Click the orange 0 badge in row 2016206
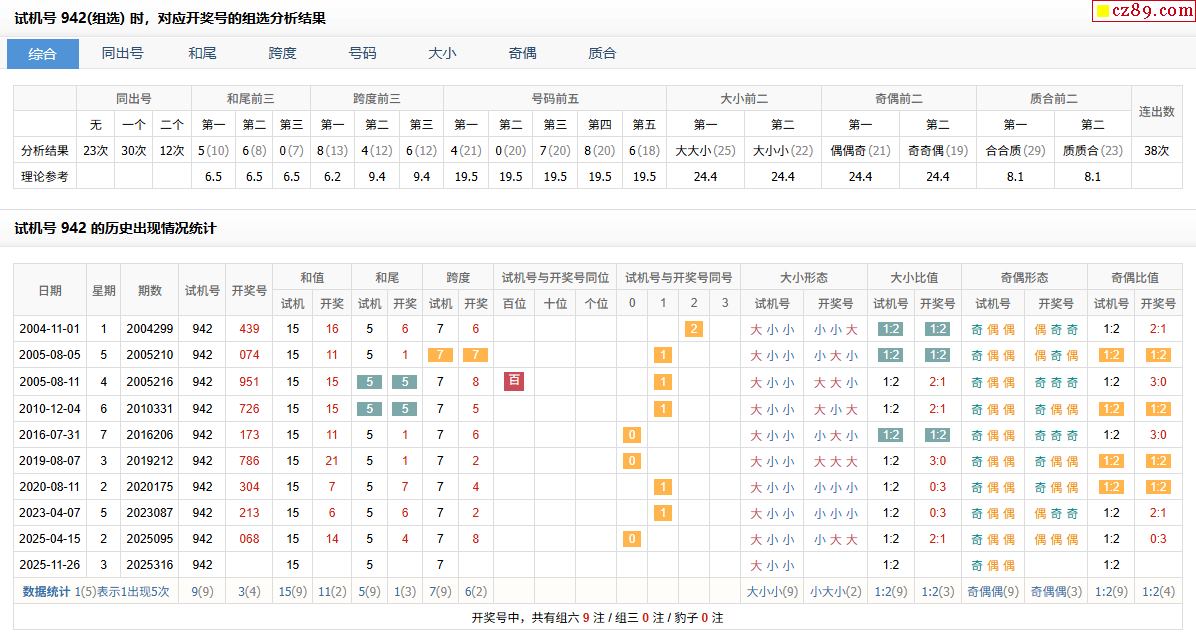The image size is (1196, 640). [x=631, y=435]
